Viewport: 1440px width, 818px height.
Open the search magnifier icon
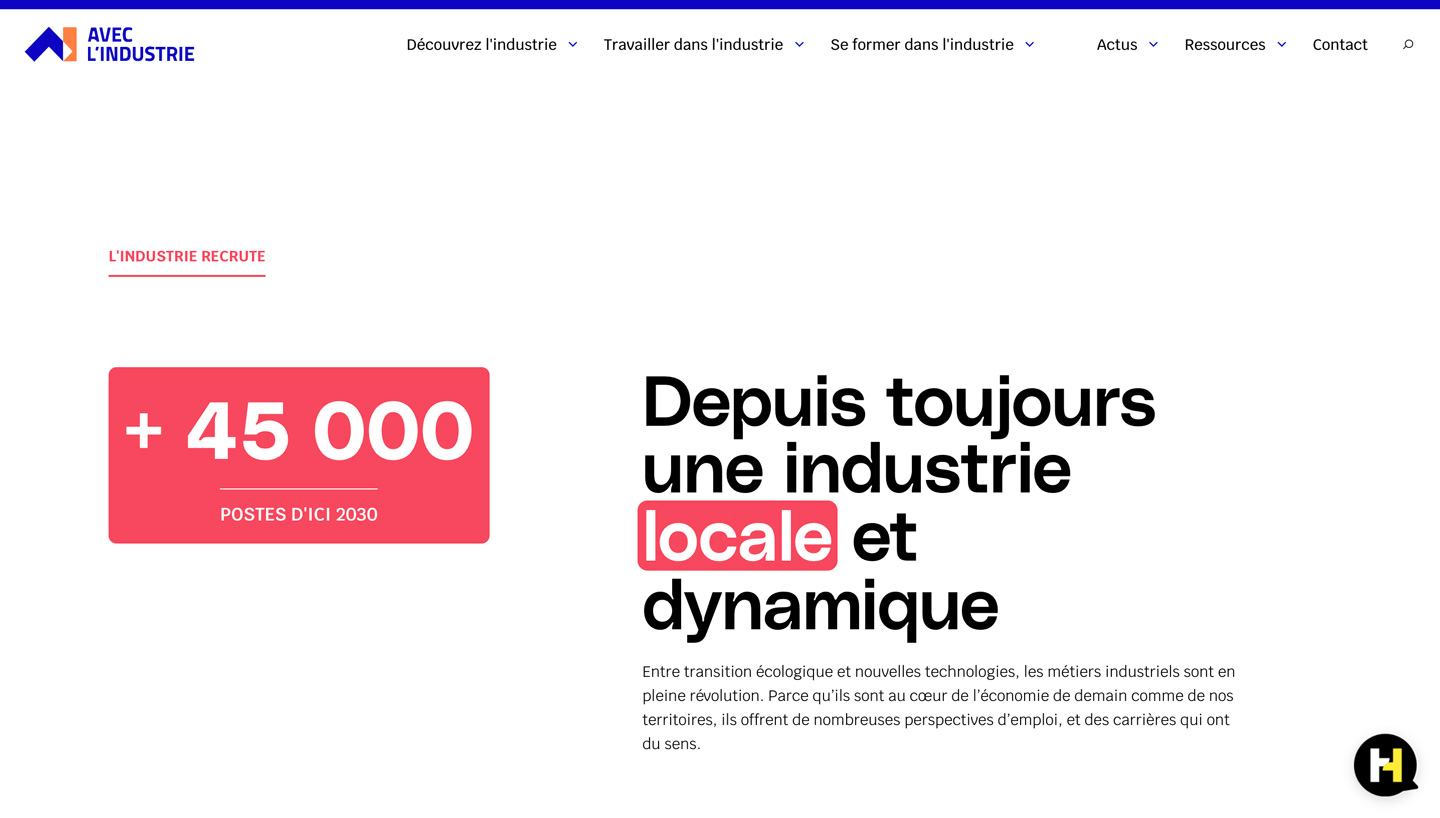(x=1408, y=44)
